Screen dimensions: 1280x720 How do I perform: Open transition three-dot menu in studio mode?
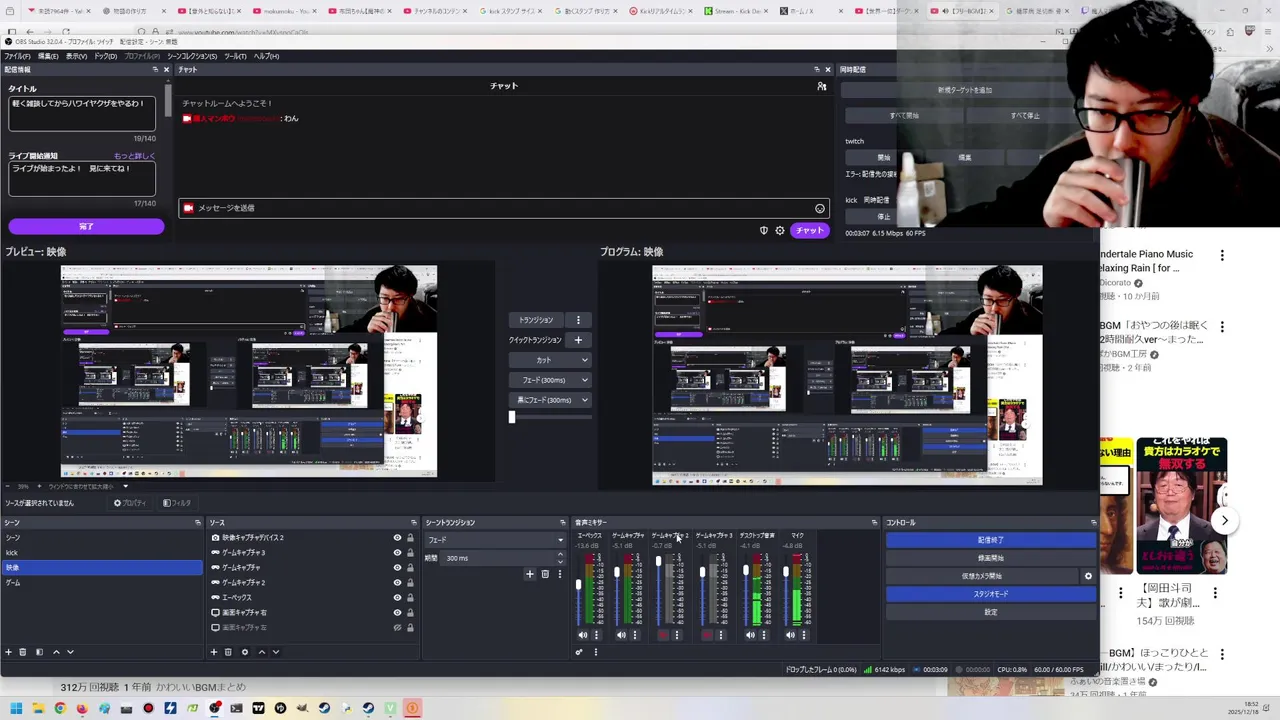(578, 320)
